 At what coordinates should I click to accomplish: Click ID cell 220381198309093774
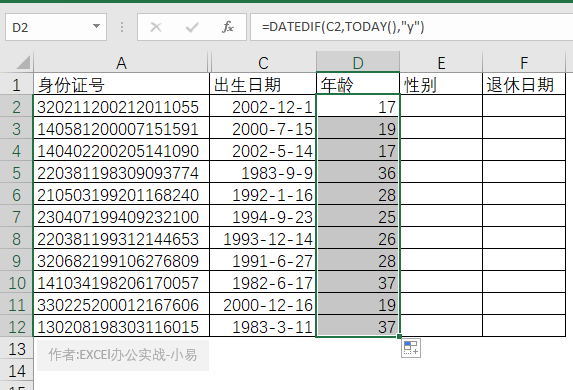tap(121, 172)
